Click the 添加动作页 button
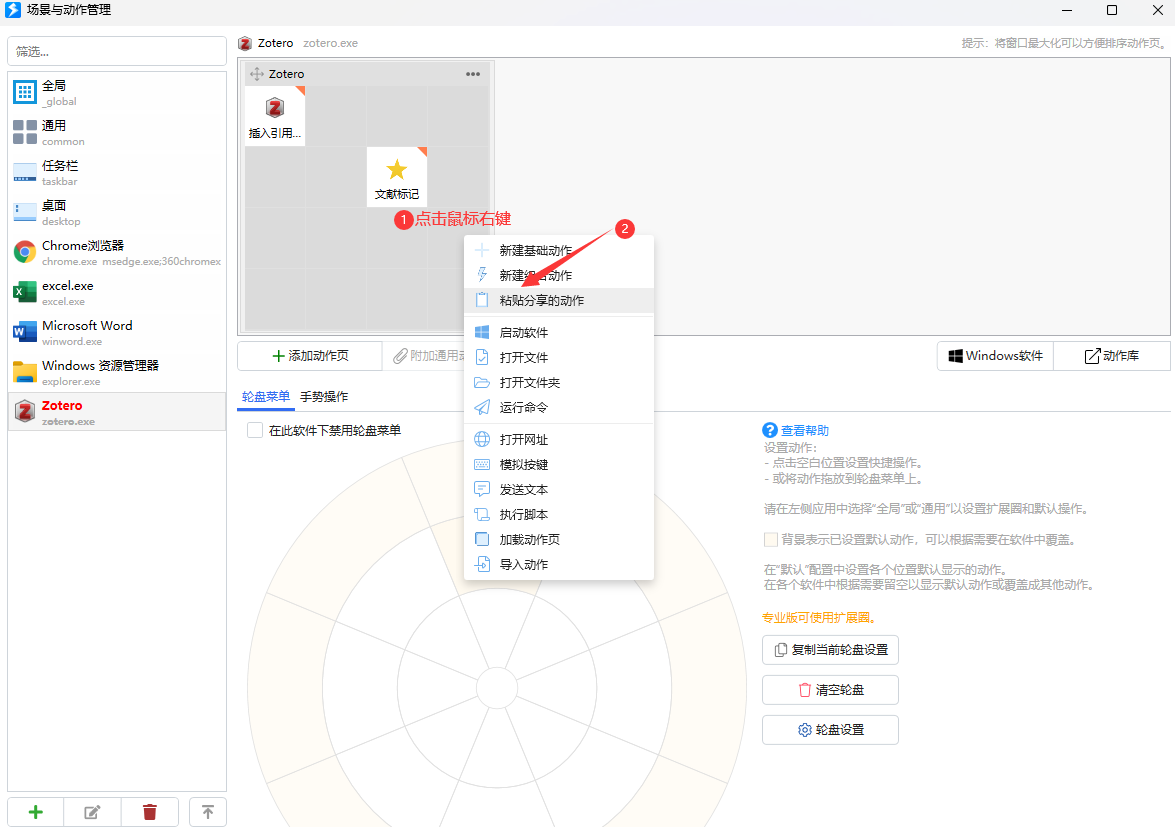This screenshot has height=835, width=1175. pos(309,356)
